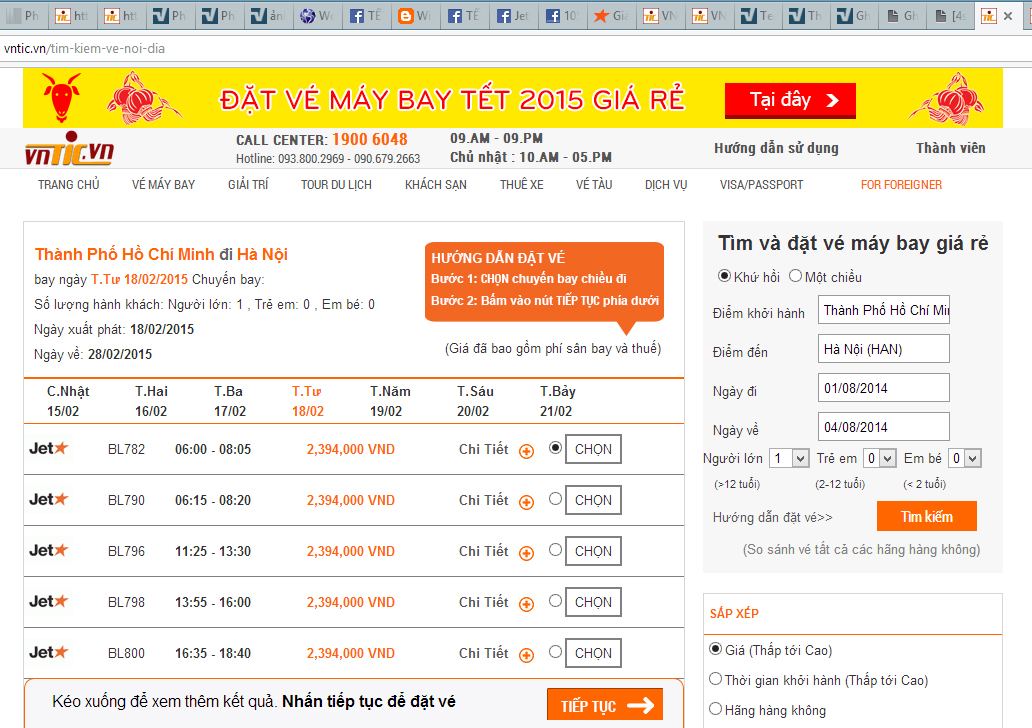Expand details plus icon for flight BL782
This screenshot has width=1032, height=728.
click(x=527, y=452)
